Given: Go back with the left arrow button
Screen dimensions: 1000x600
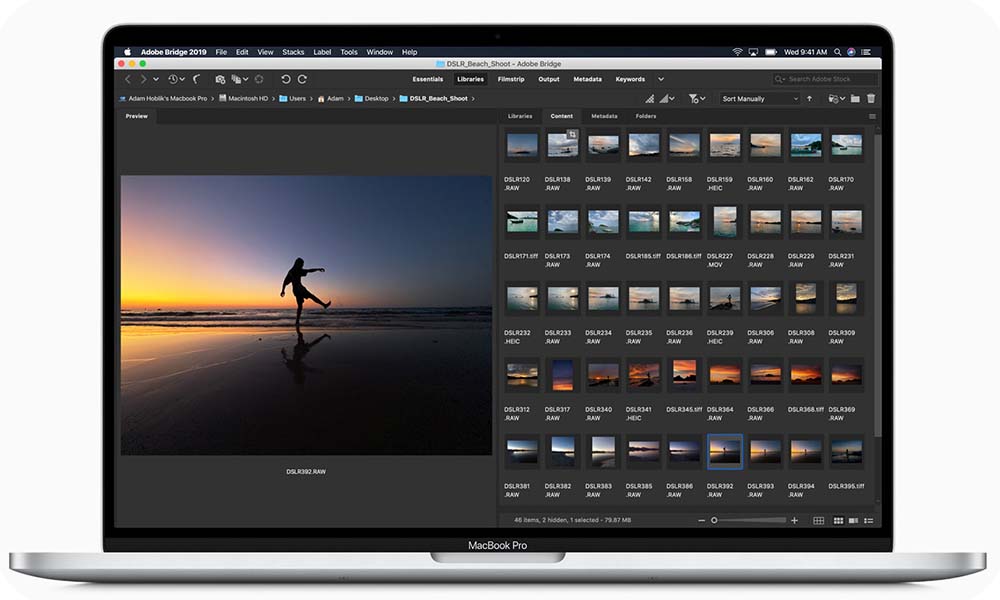Looking at the screenshot, I should [x=128, y=79].
